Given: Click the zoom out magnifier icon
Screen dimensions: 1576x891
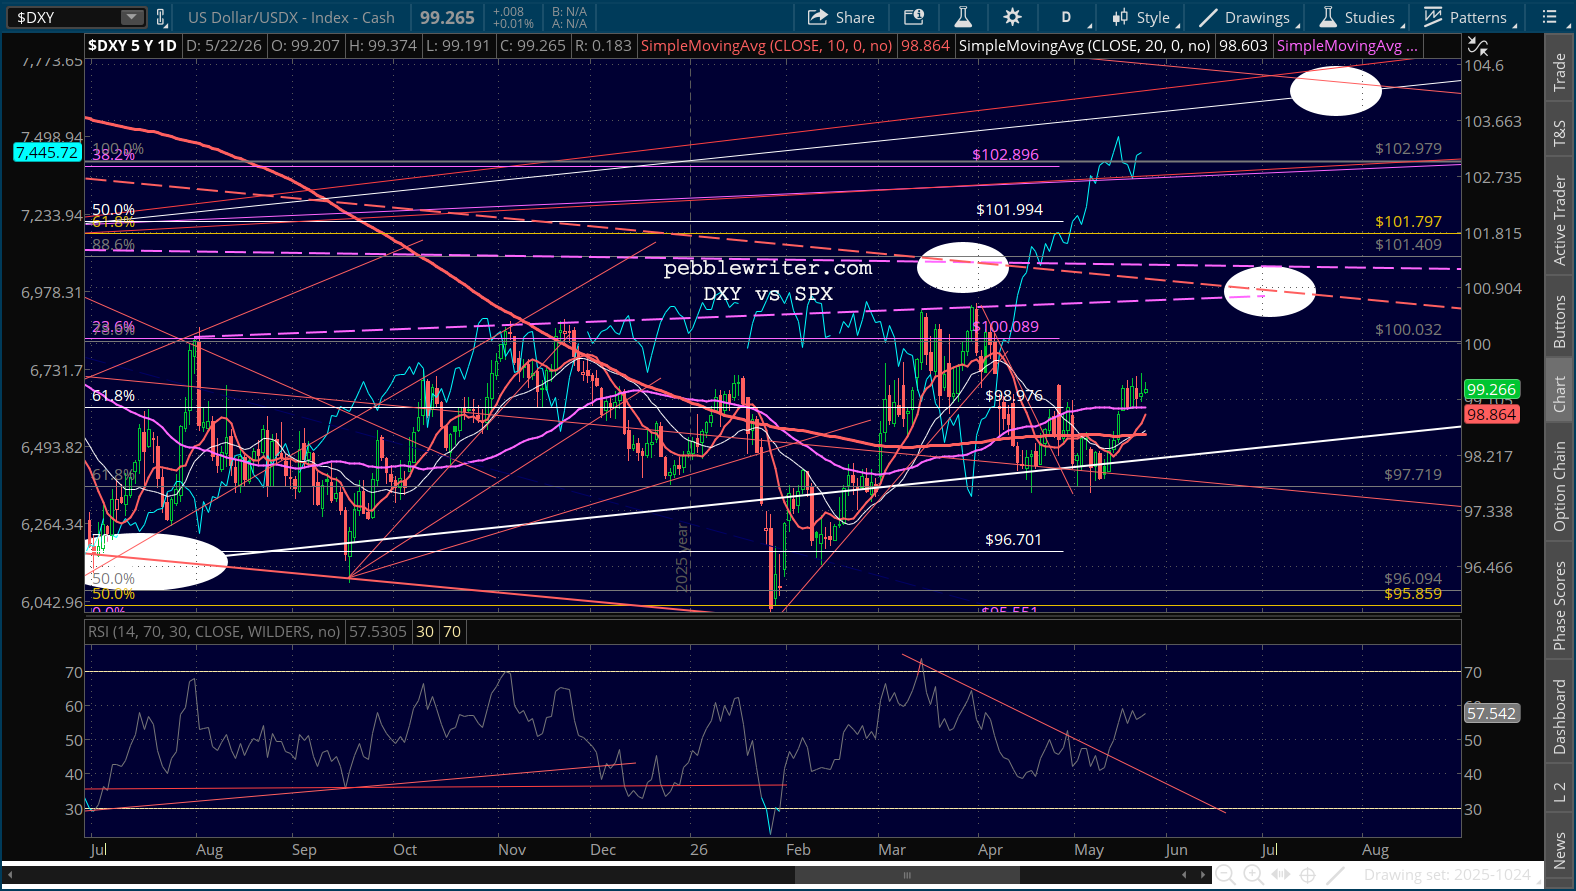Looking at the screenshot, I should click(x=1224, y=875).
